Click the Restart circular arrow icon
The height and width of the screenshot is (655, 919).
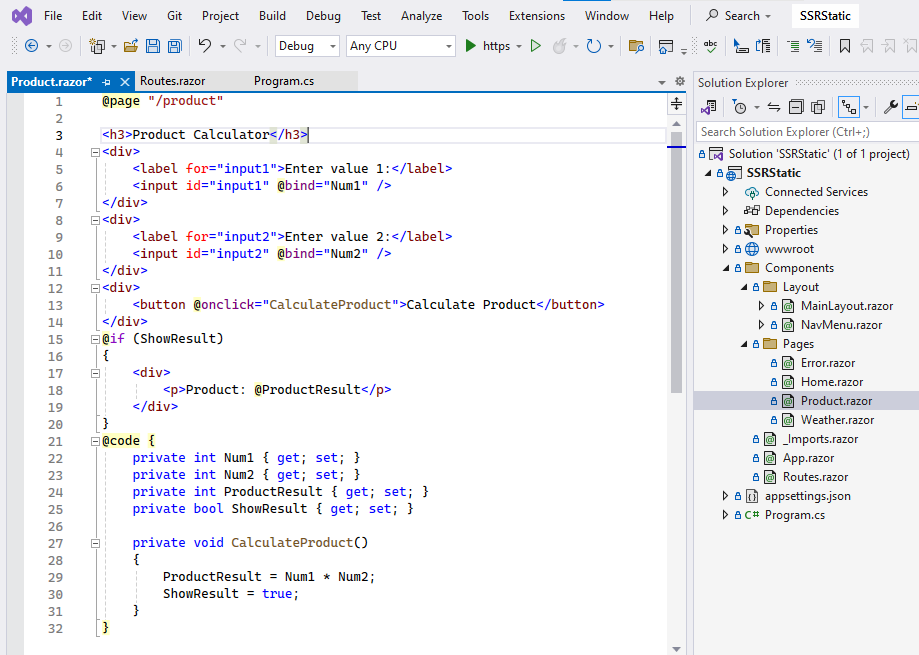click(x=594, y=46)
